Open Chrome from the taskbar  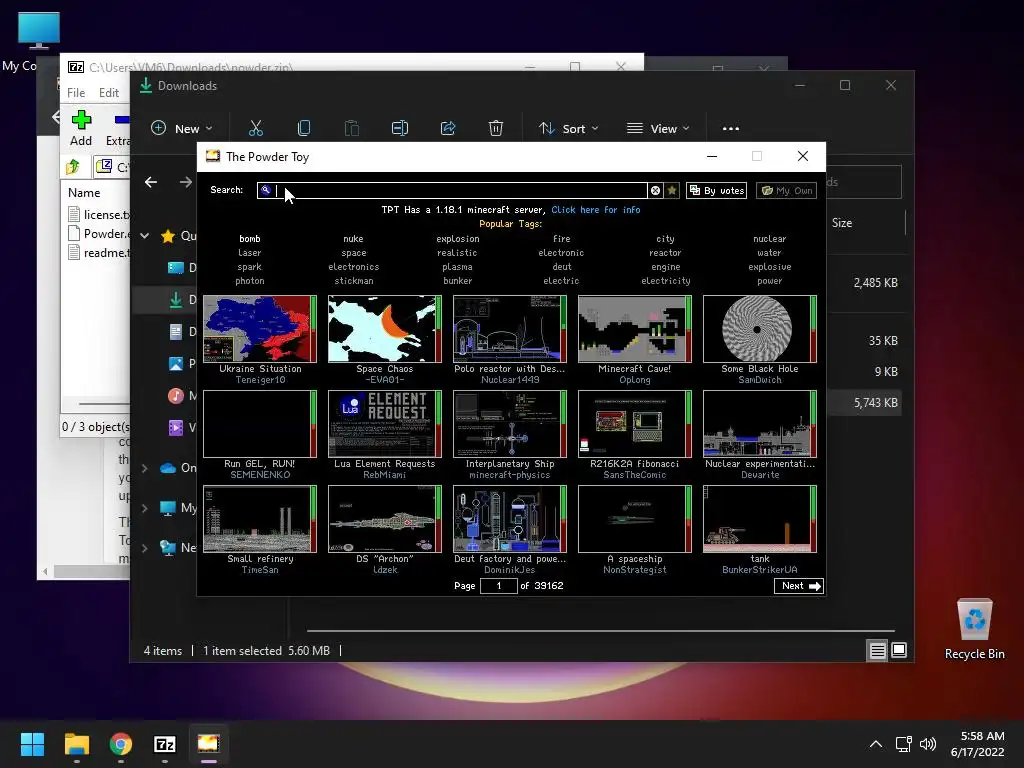(x=121, y=744)
